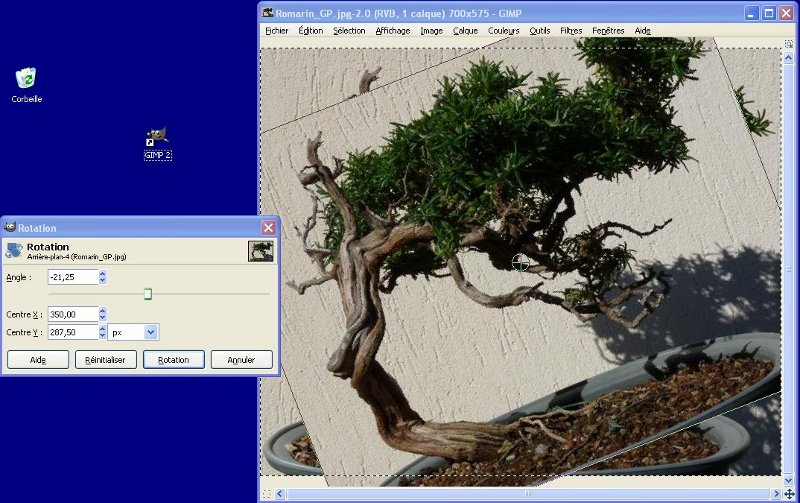Increase Centre Y with up stepper arrow
Viewport: 800px width, 503px height.
point(103,329)
